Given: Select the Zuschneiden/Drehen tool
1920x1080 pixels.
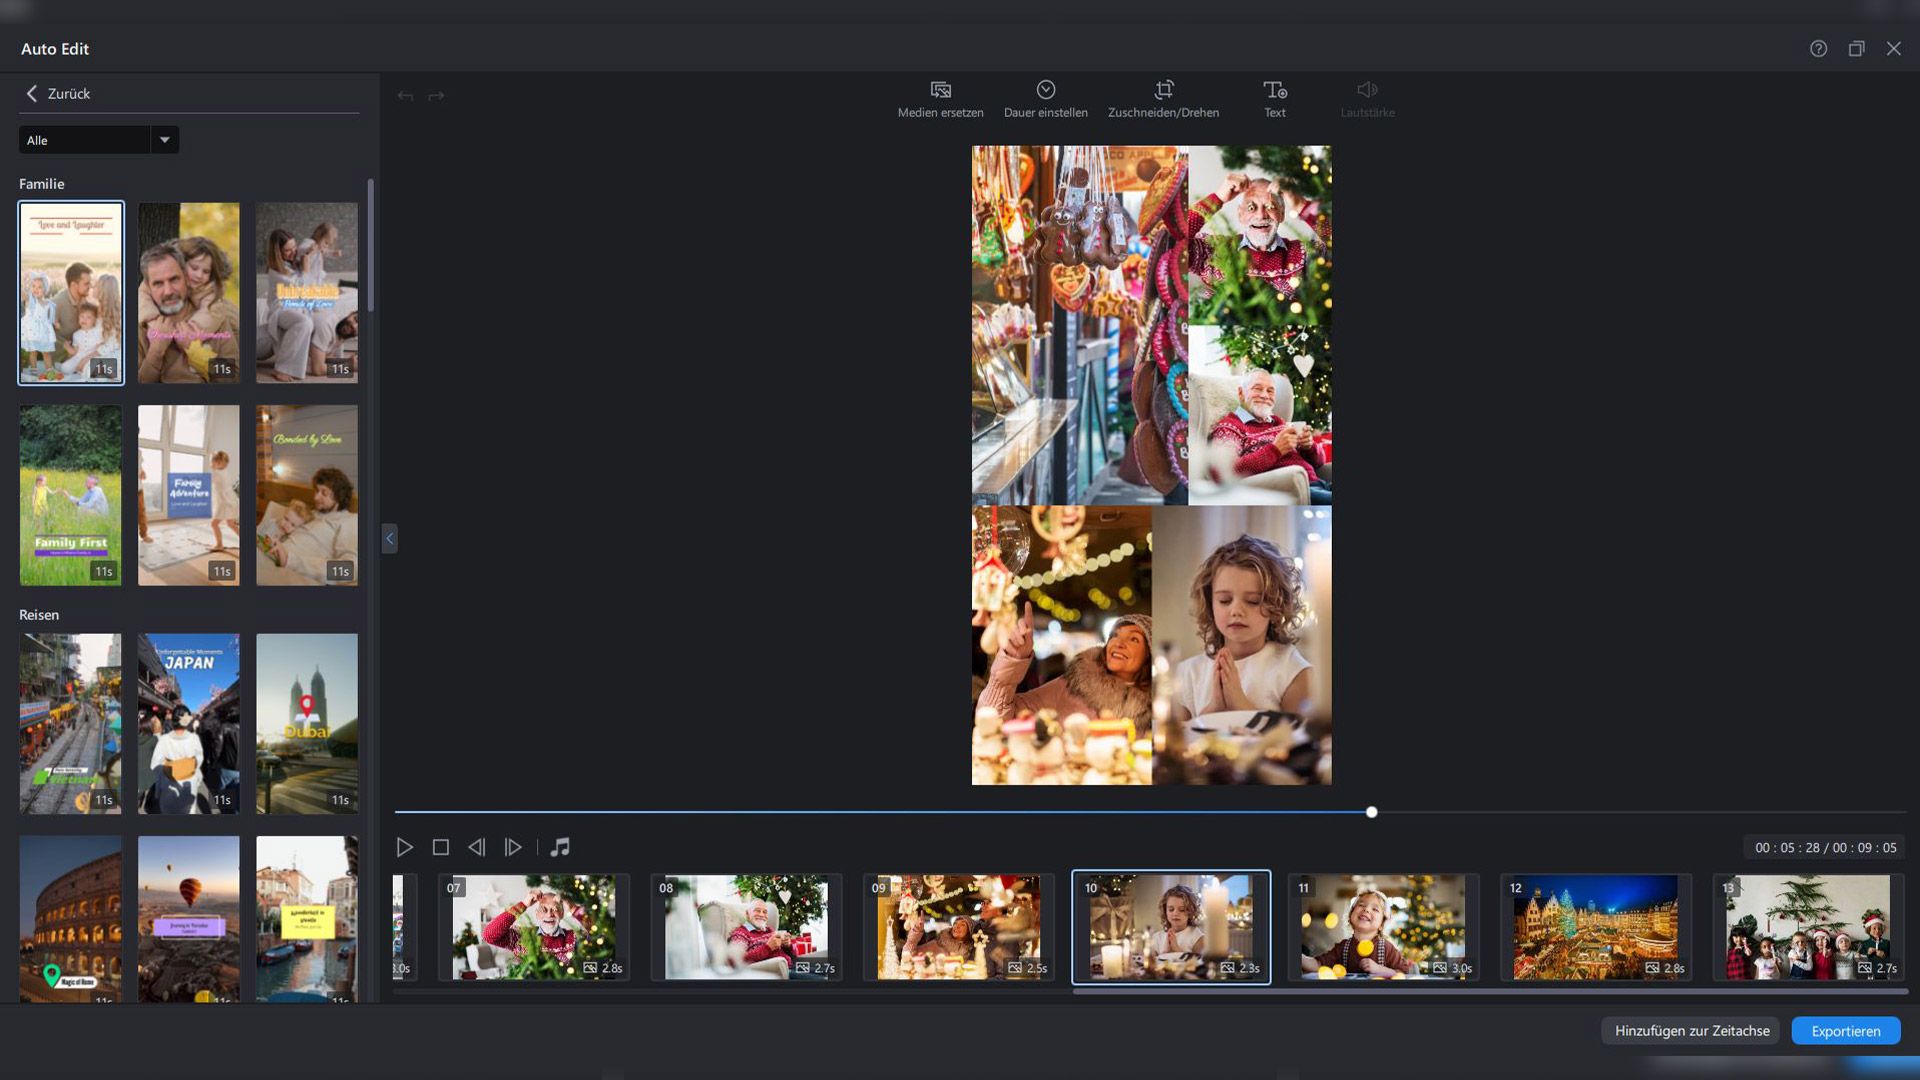Looking at the screenshot, I should pyautogui.click(x=1163, y=90).
